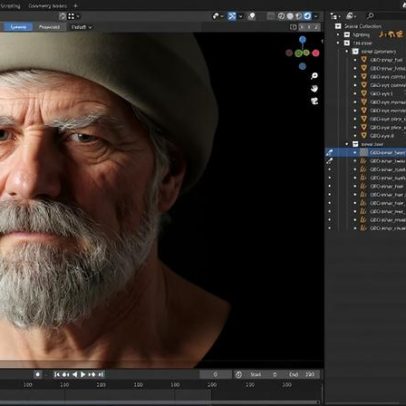Toggle the dimmed X-ray icon in header
This screenshot has width=406, height=406.
point(271,16)
